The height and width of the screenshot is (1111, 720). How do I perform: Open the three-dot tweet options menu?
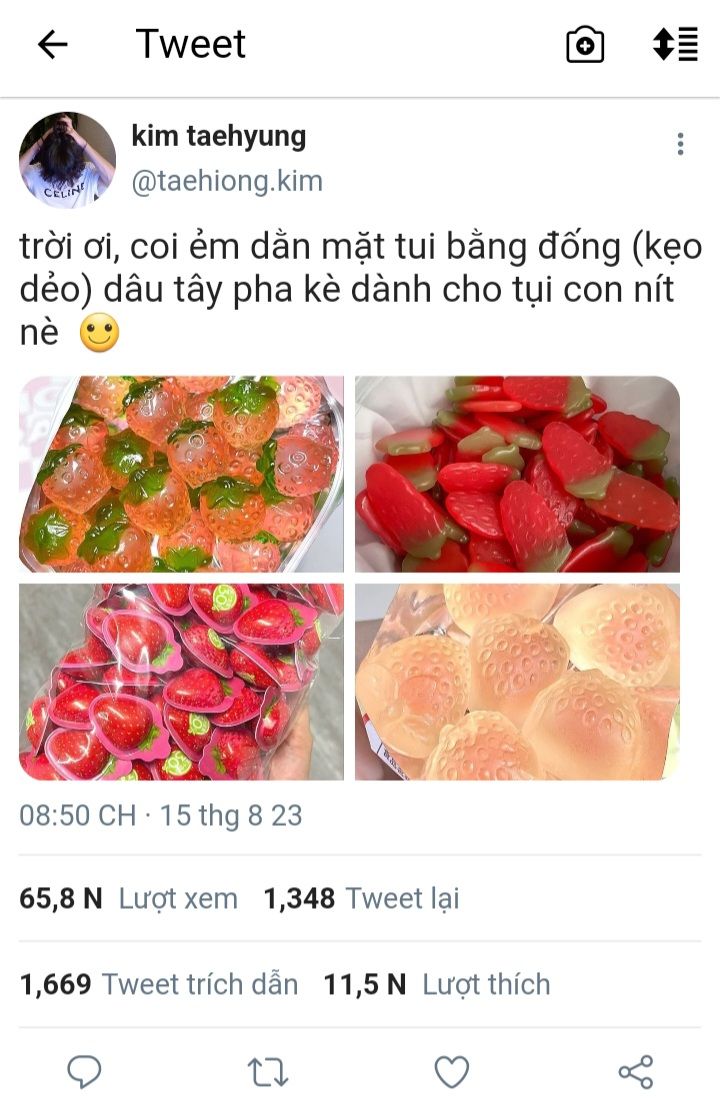tap(680, 144)
